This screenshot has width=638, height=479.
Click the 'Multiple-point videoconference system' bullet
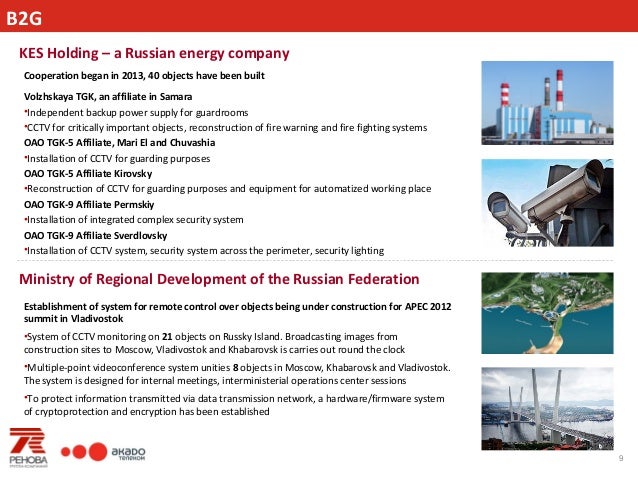click(237, 374)
